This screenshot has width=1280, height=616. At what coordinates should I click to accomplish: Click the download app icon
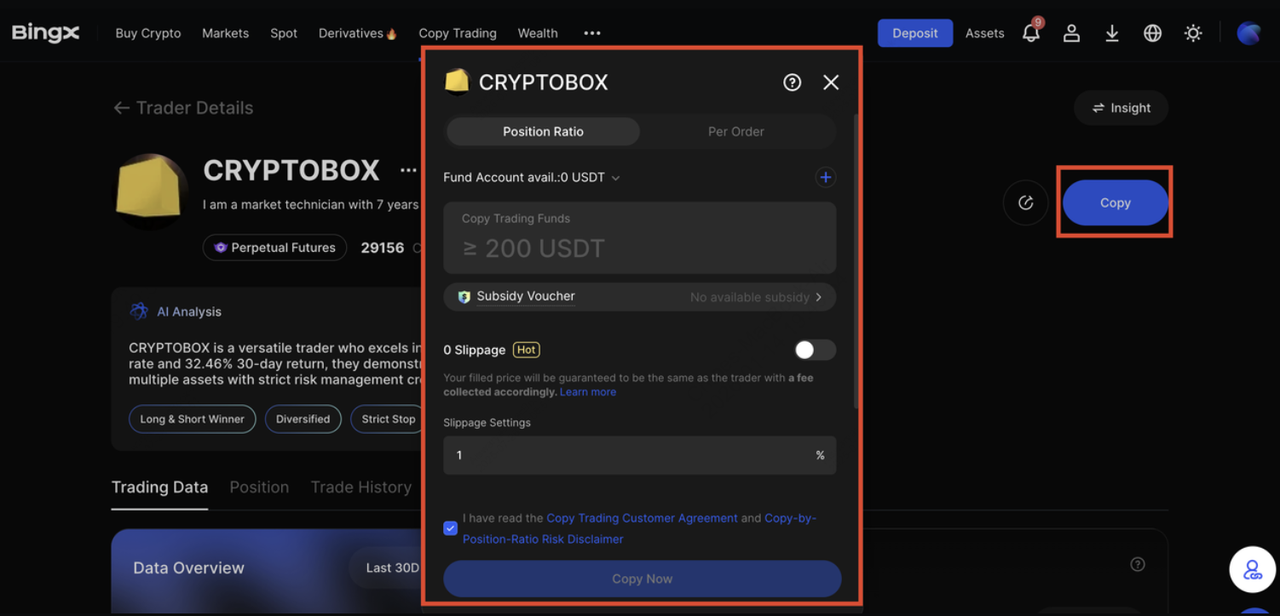(x=1112, y=33)
